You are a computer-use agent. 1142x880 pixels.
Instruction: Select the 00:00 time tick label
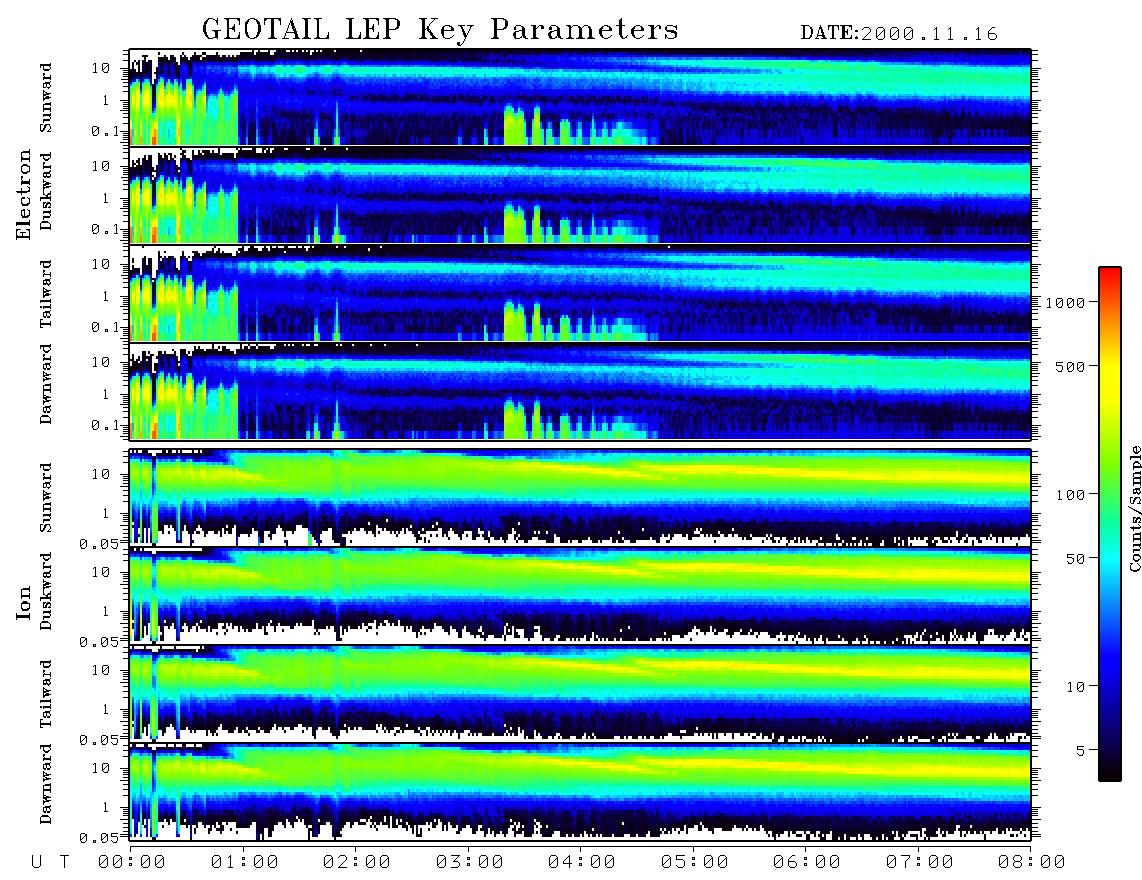pos(132,862)
